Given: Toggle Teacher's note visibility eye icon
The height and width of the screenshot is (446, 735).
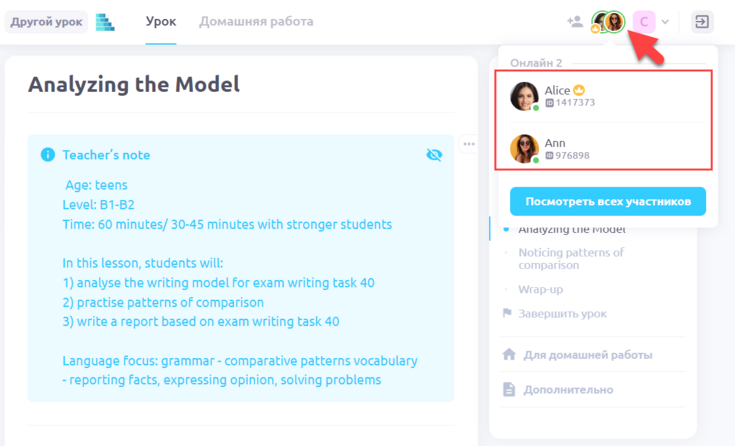Looking at the screenshot, I should pyautogui.click(x=434, y=155).
